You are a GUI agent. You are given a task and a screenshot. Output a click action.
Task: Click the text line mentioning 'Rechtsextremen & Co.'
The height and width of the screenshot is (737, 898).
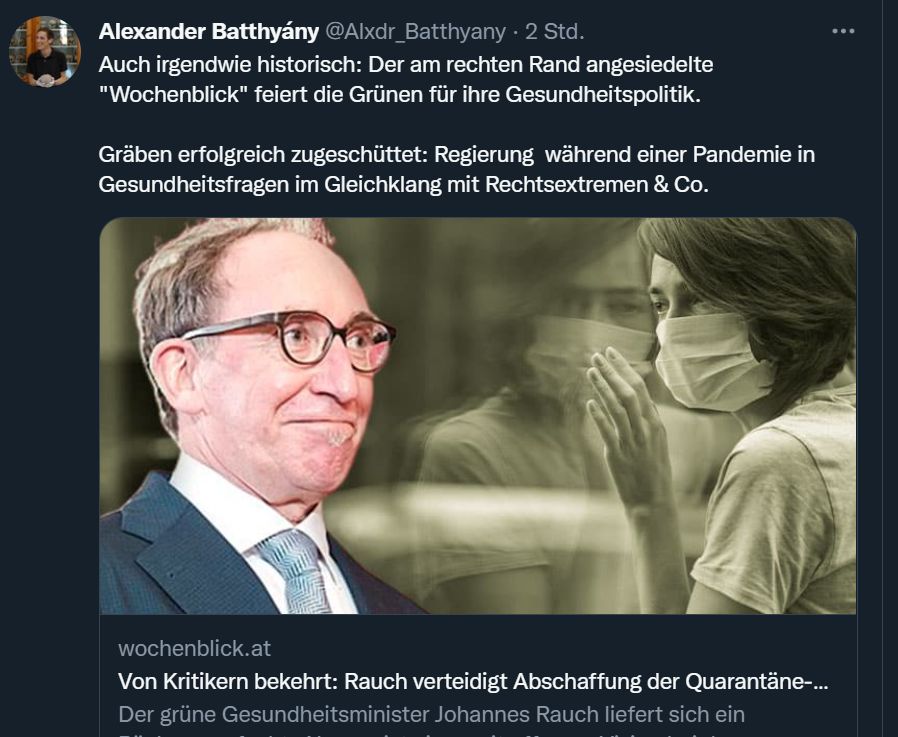coord(403,184)
